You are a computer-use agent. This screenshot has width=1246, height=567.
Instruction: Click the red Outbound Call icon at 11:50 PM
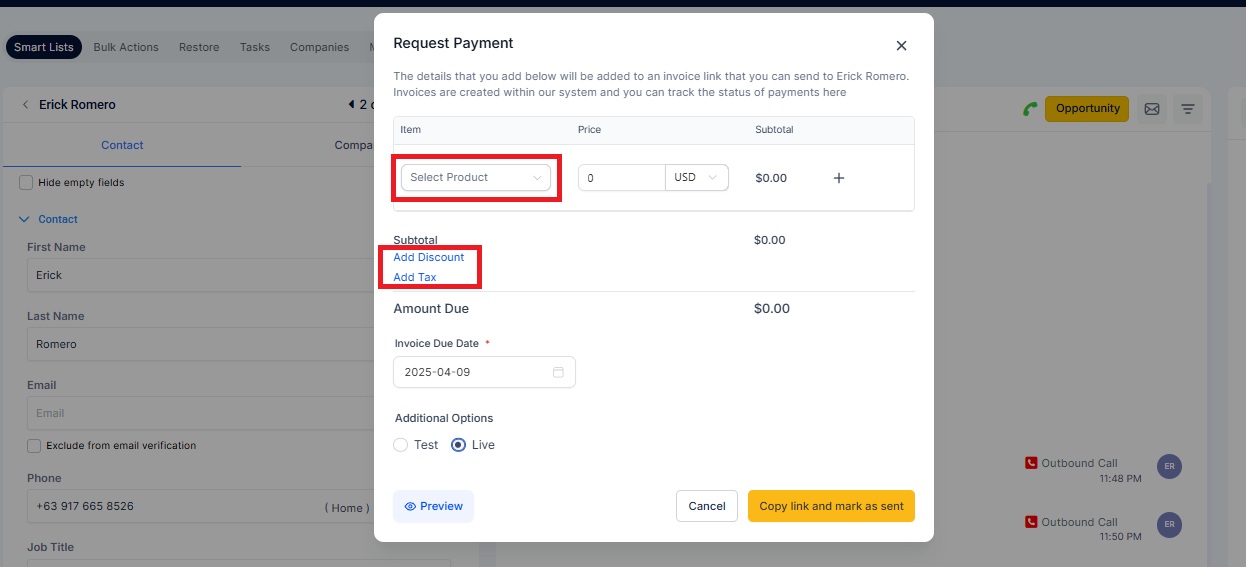[1031, 522]
